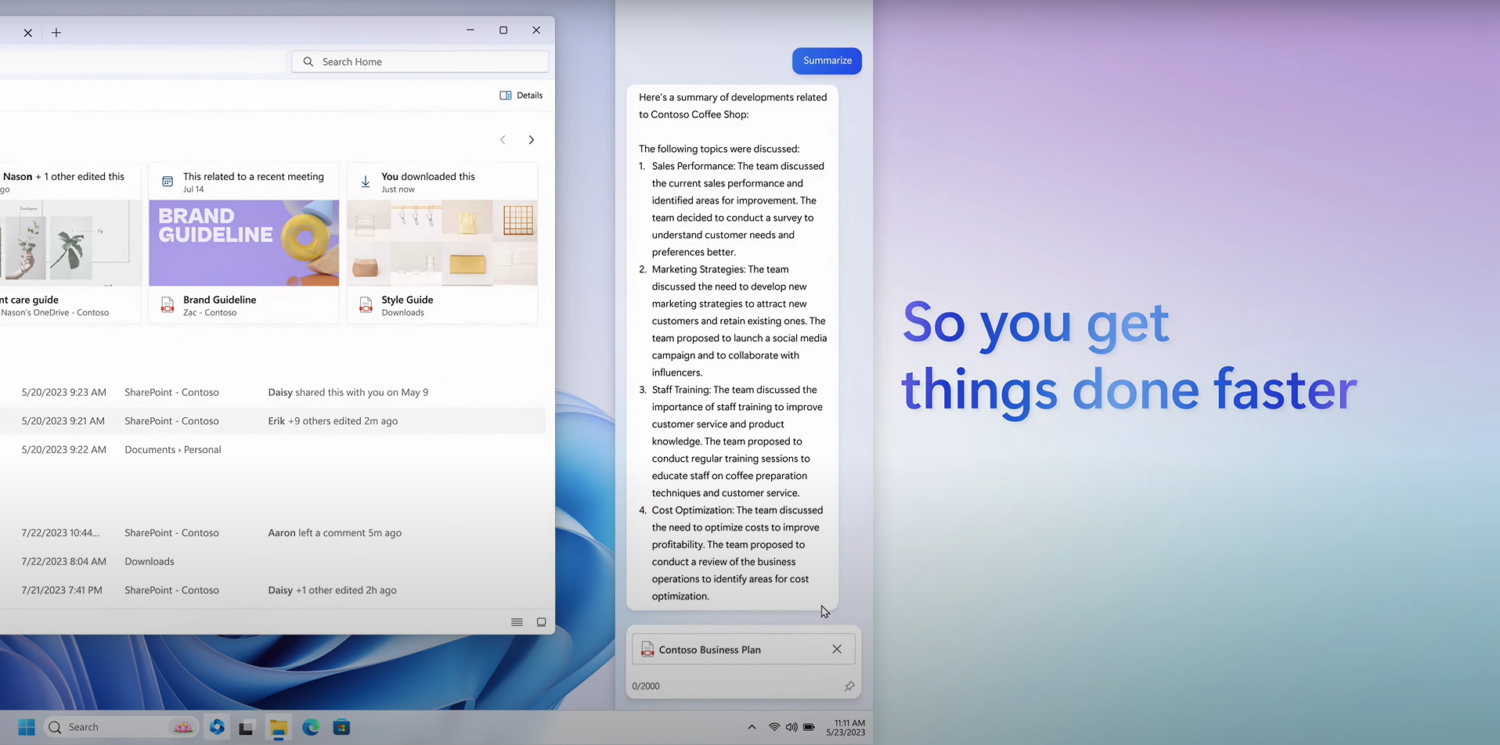Click the Style Guide PDF file icon
Image resolution: width=1500 pixels, height=745 pixels.
(365, 305)
